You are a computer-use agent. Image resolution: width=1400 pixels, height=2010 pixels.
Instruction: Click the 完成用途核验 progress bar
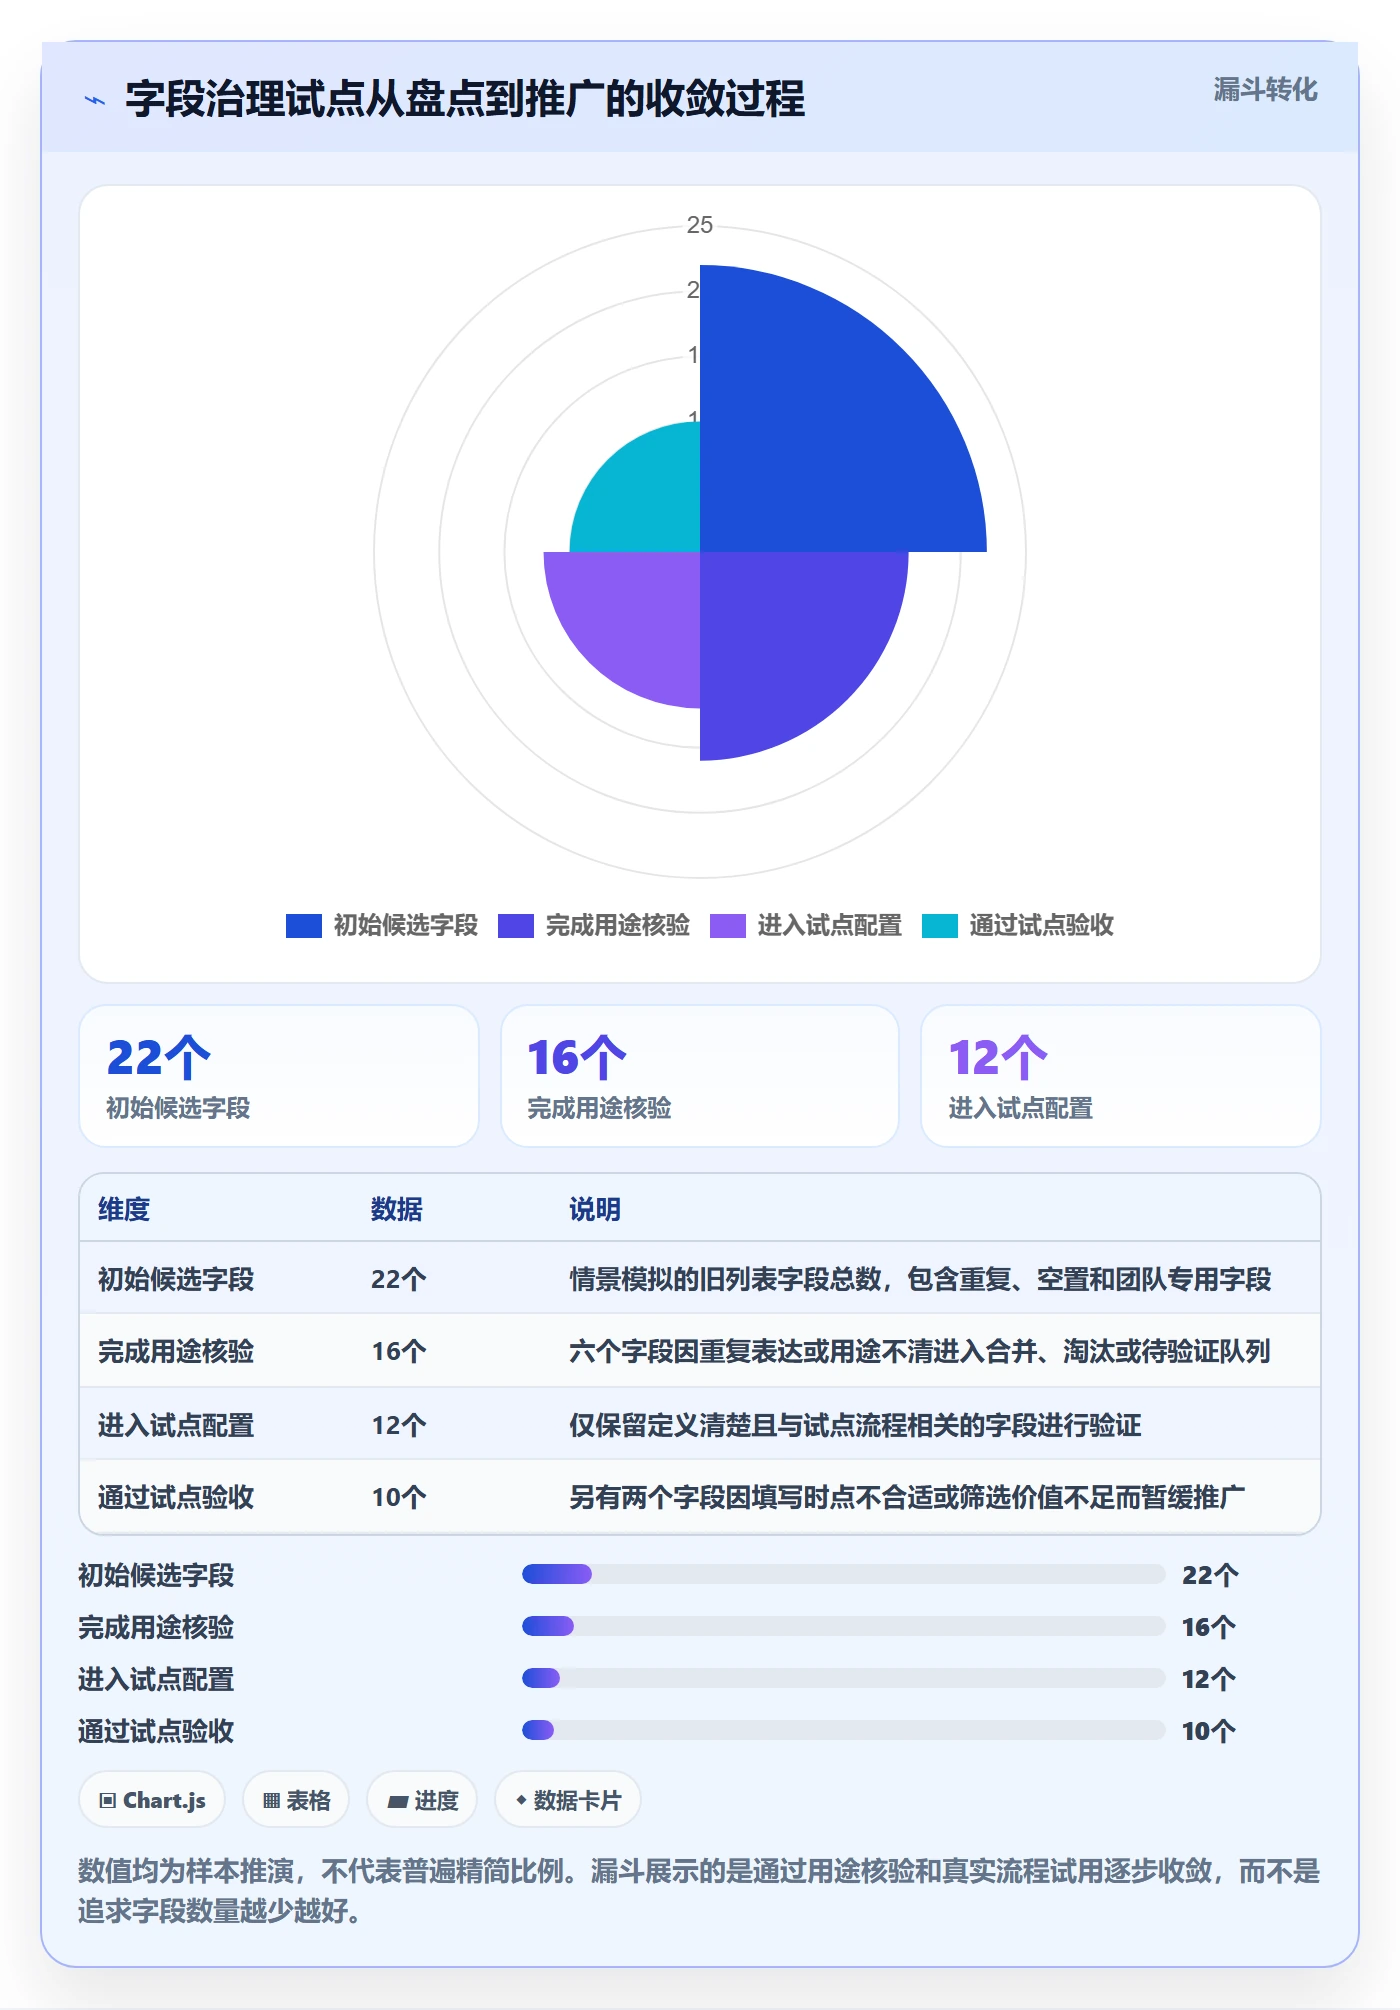[843, 1627]
